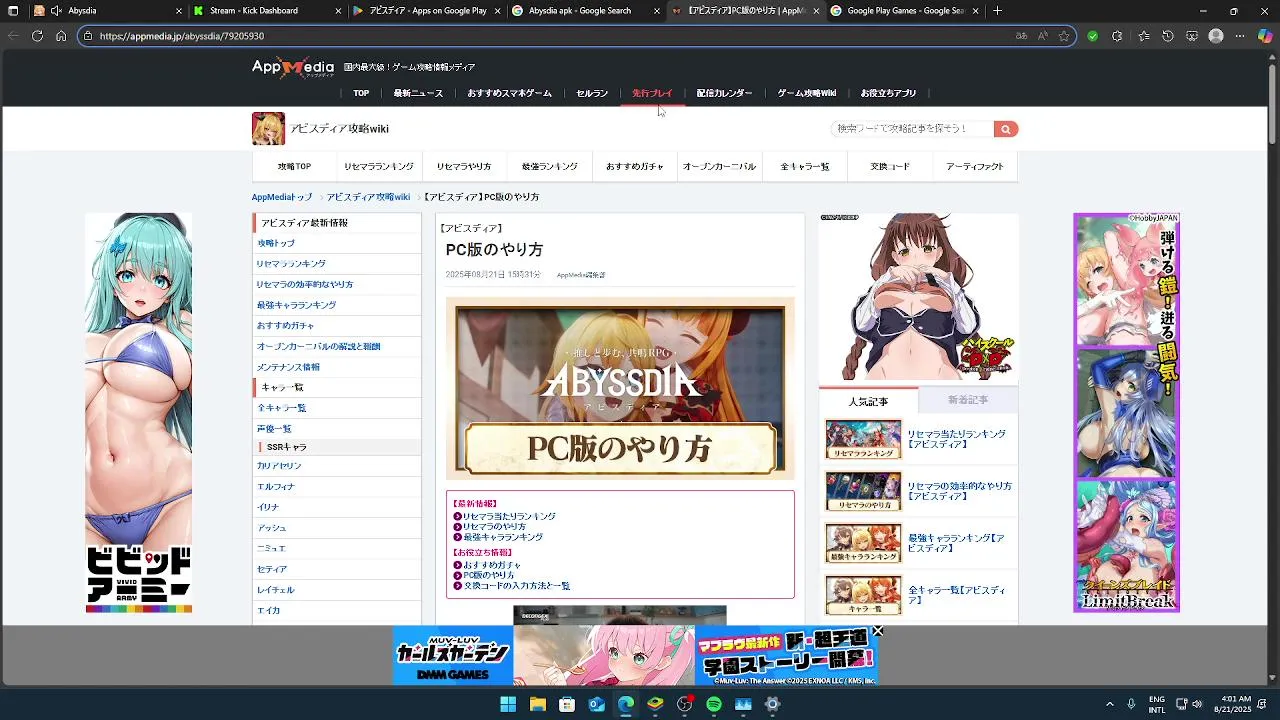Click the browser address bar URL
This screenshot has width=1280, height=720.
(x=182, y=36)
